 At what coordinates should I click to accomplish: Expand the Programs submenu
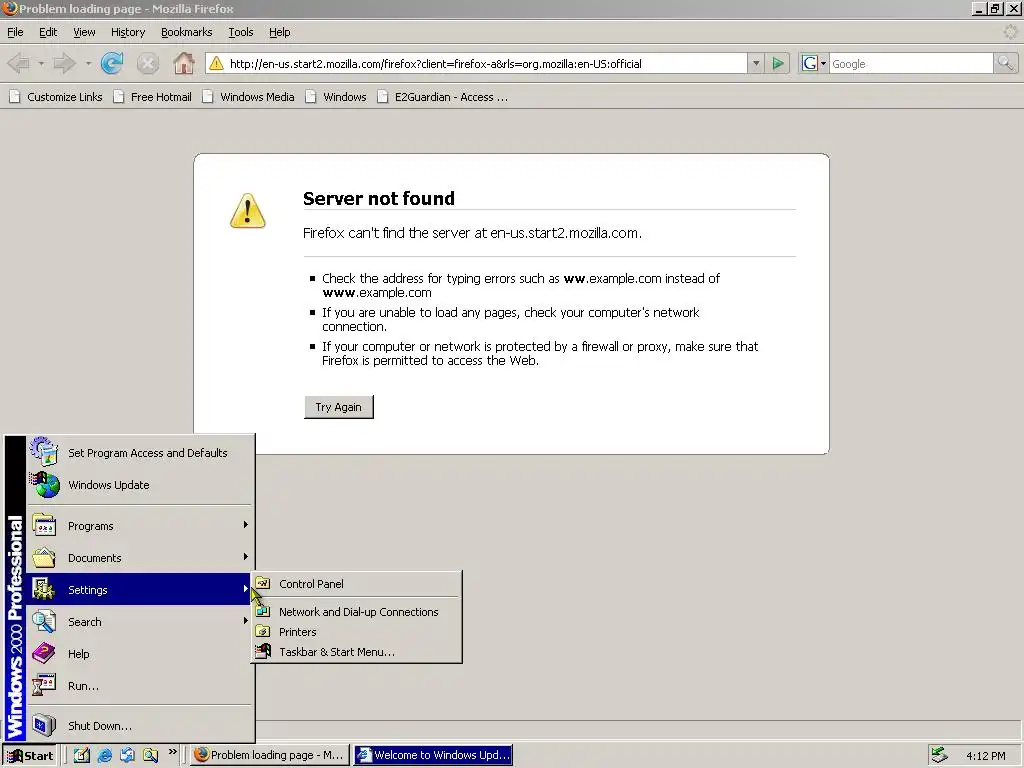[x=140, y=526]
